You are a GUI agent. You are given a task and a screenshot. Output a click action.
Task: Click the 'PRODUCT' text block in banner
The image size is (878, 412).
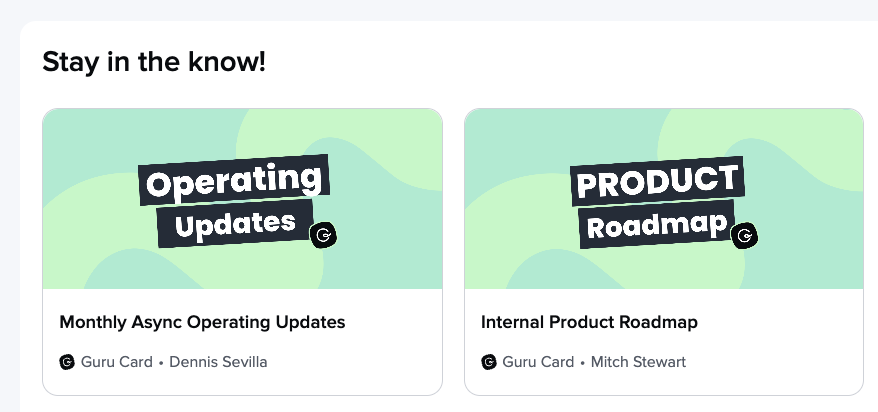(657, 181)
